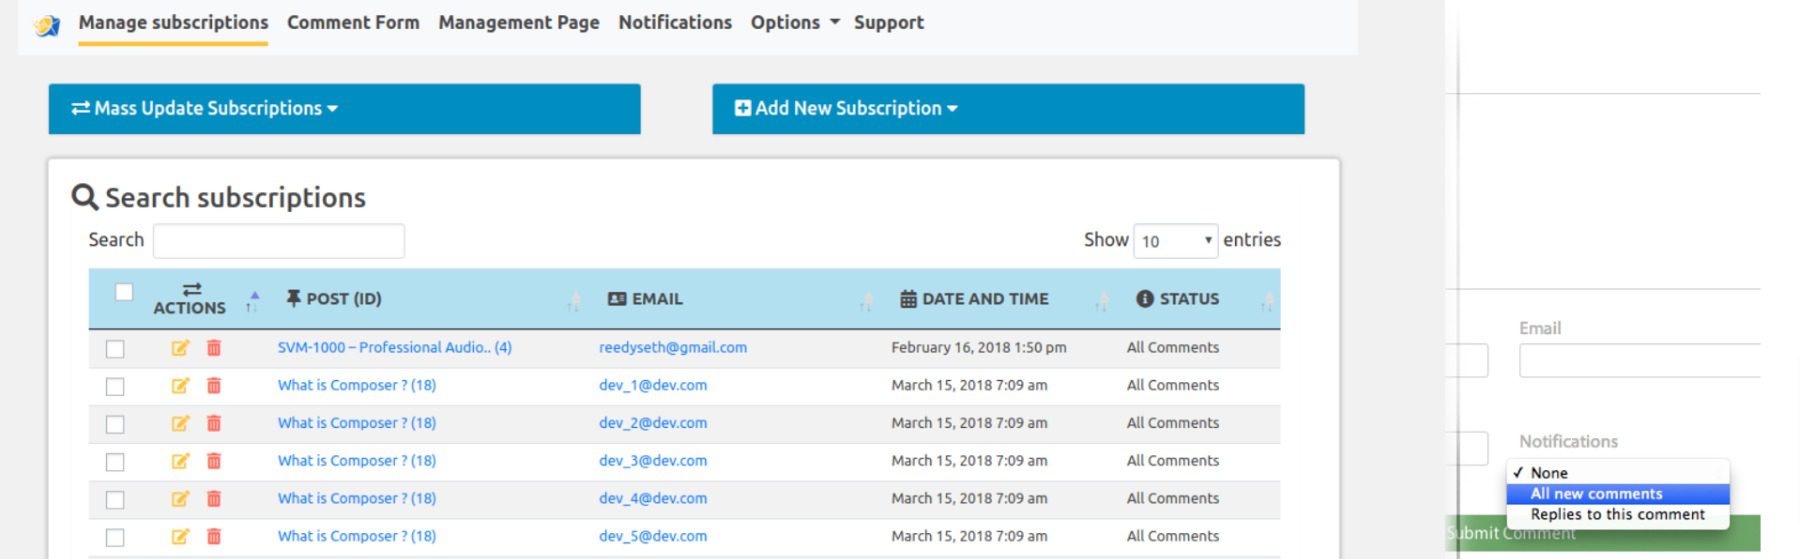This screenshot has width=1800, height=559.
Task: Check the dev_4@dev.com row checkbox
Action: 115,500
